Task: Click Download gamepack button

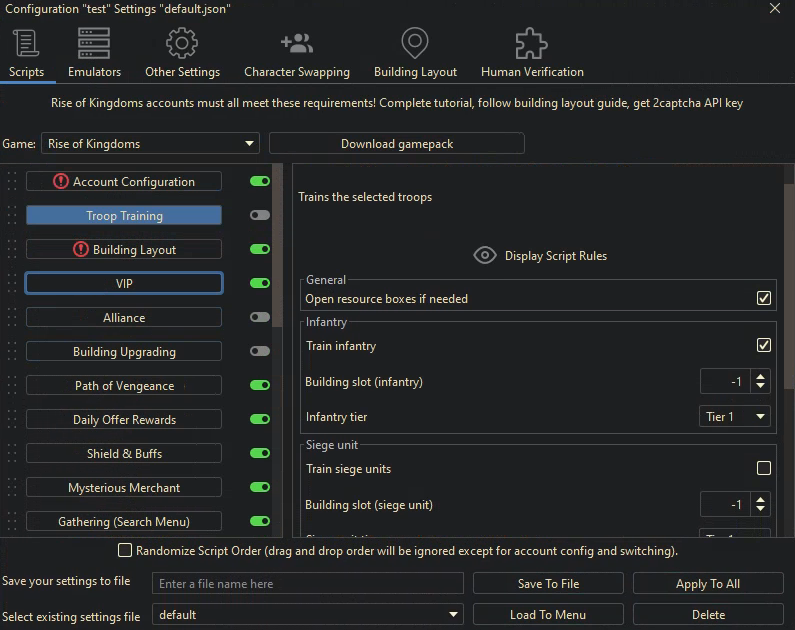Action: click(x=396, y=143)
